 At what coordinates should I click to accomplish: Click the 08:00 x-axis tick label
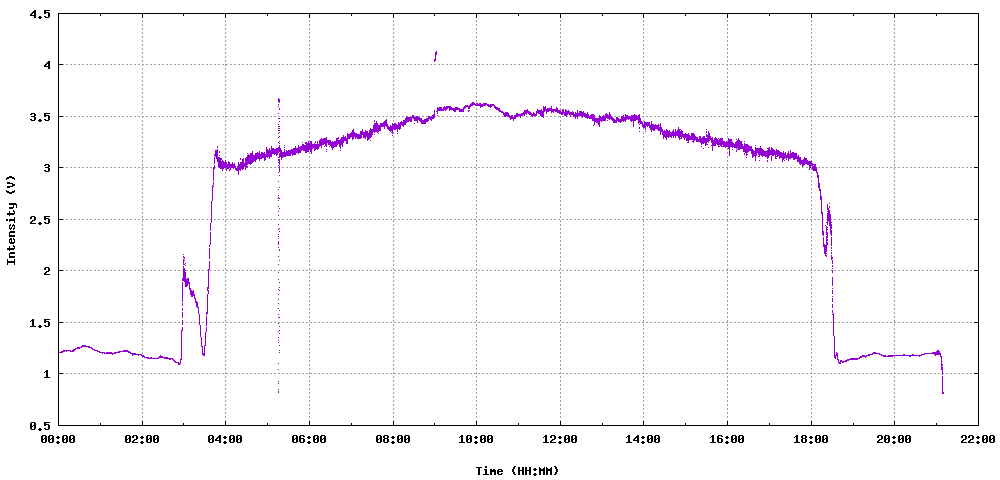[x=393, y=439]
